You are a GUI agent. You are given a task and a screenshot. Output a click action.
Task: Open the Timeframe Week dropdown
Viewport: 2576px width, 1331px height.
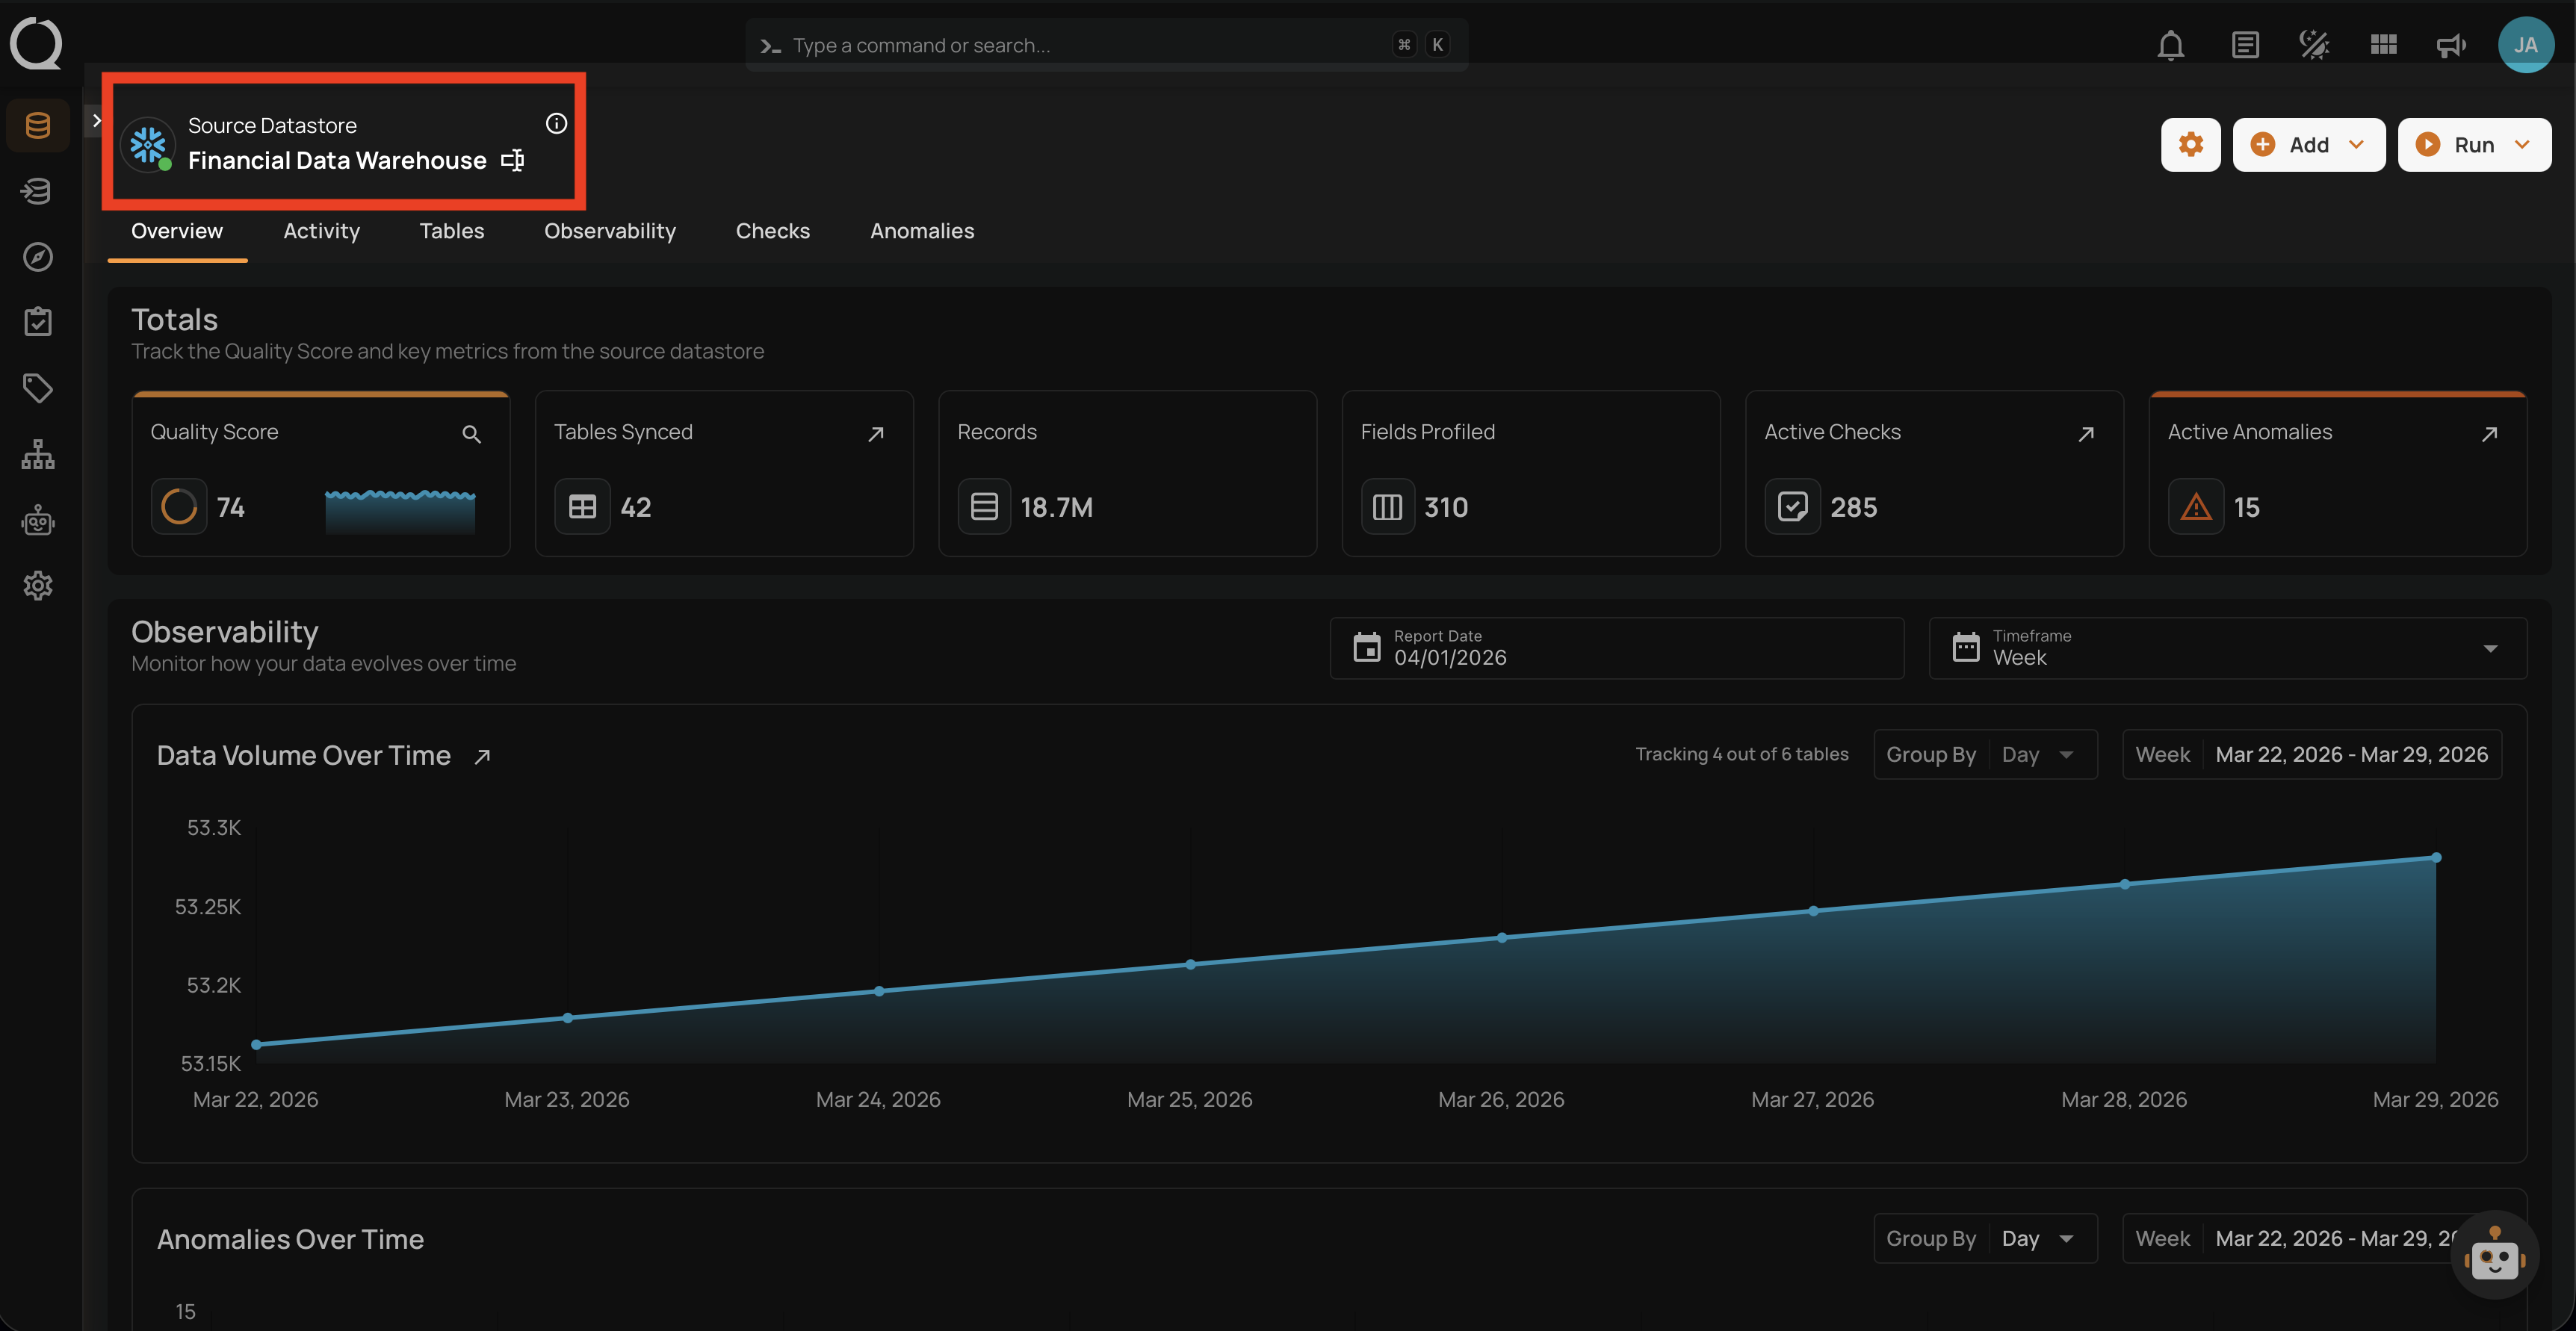[x=2227, y=648]
